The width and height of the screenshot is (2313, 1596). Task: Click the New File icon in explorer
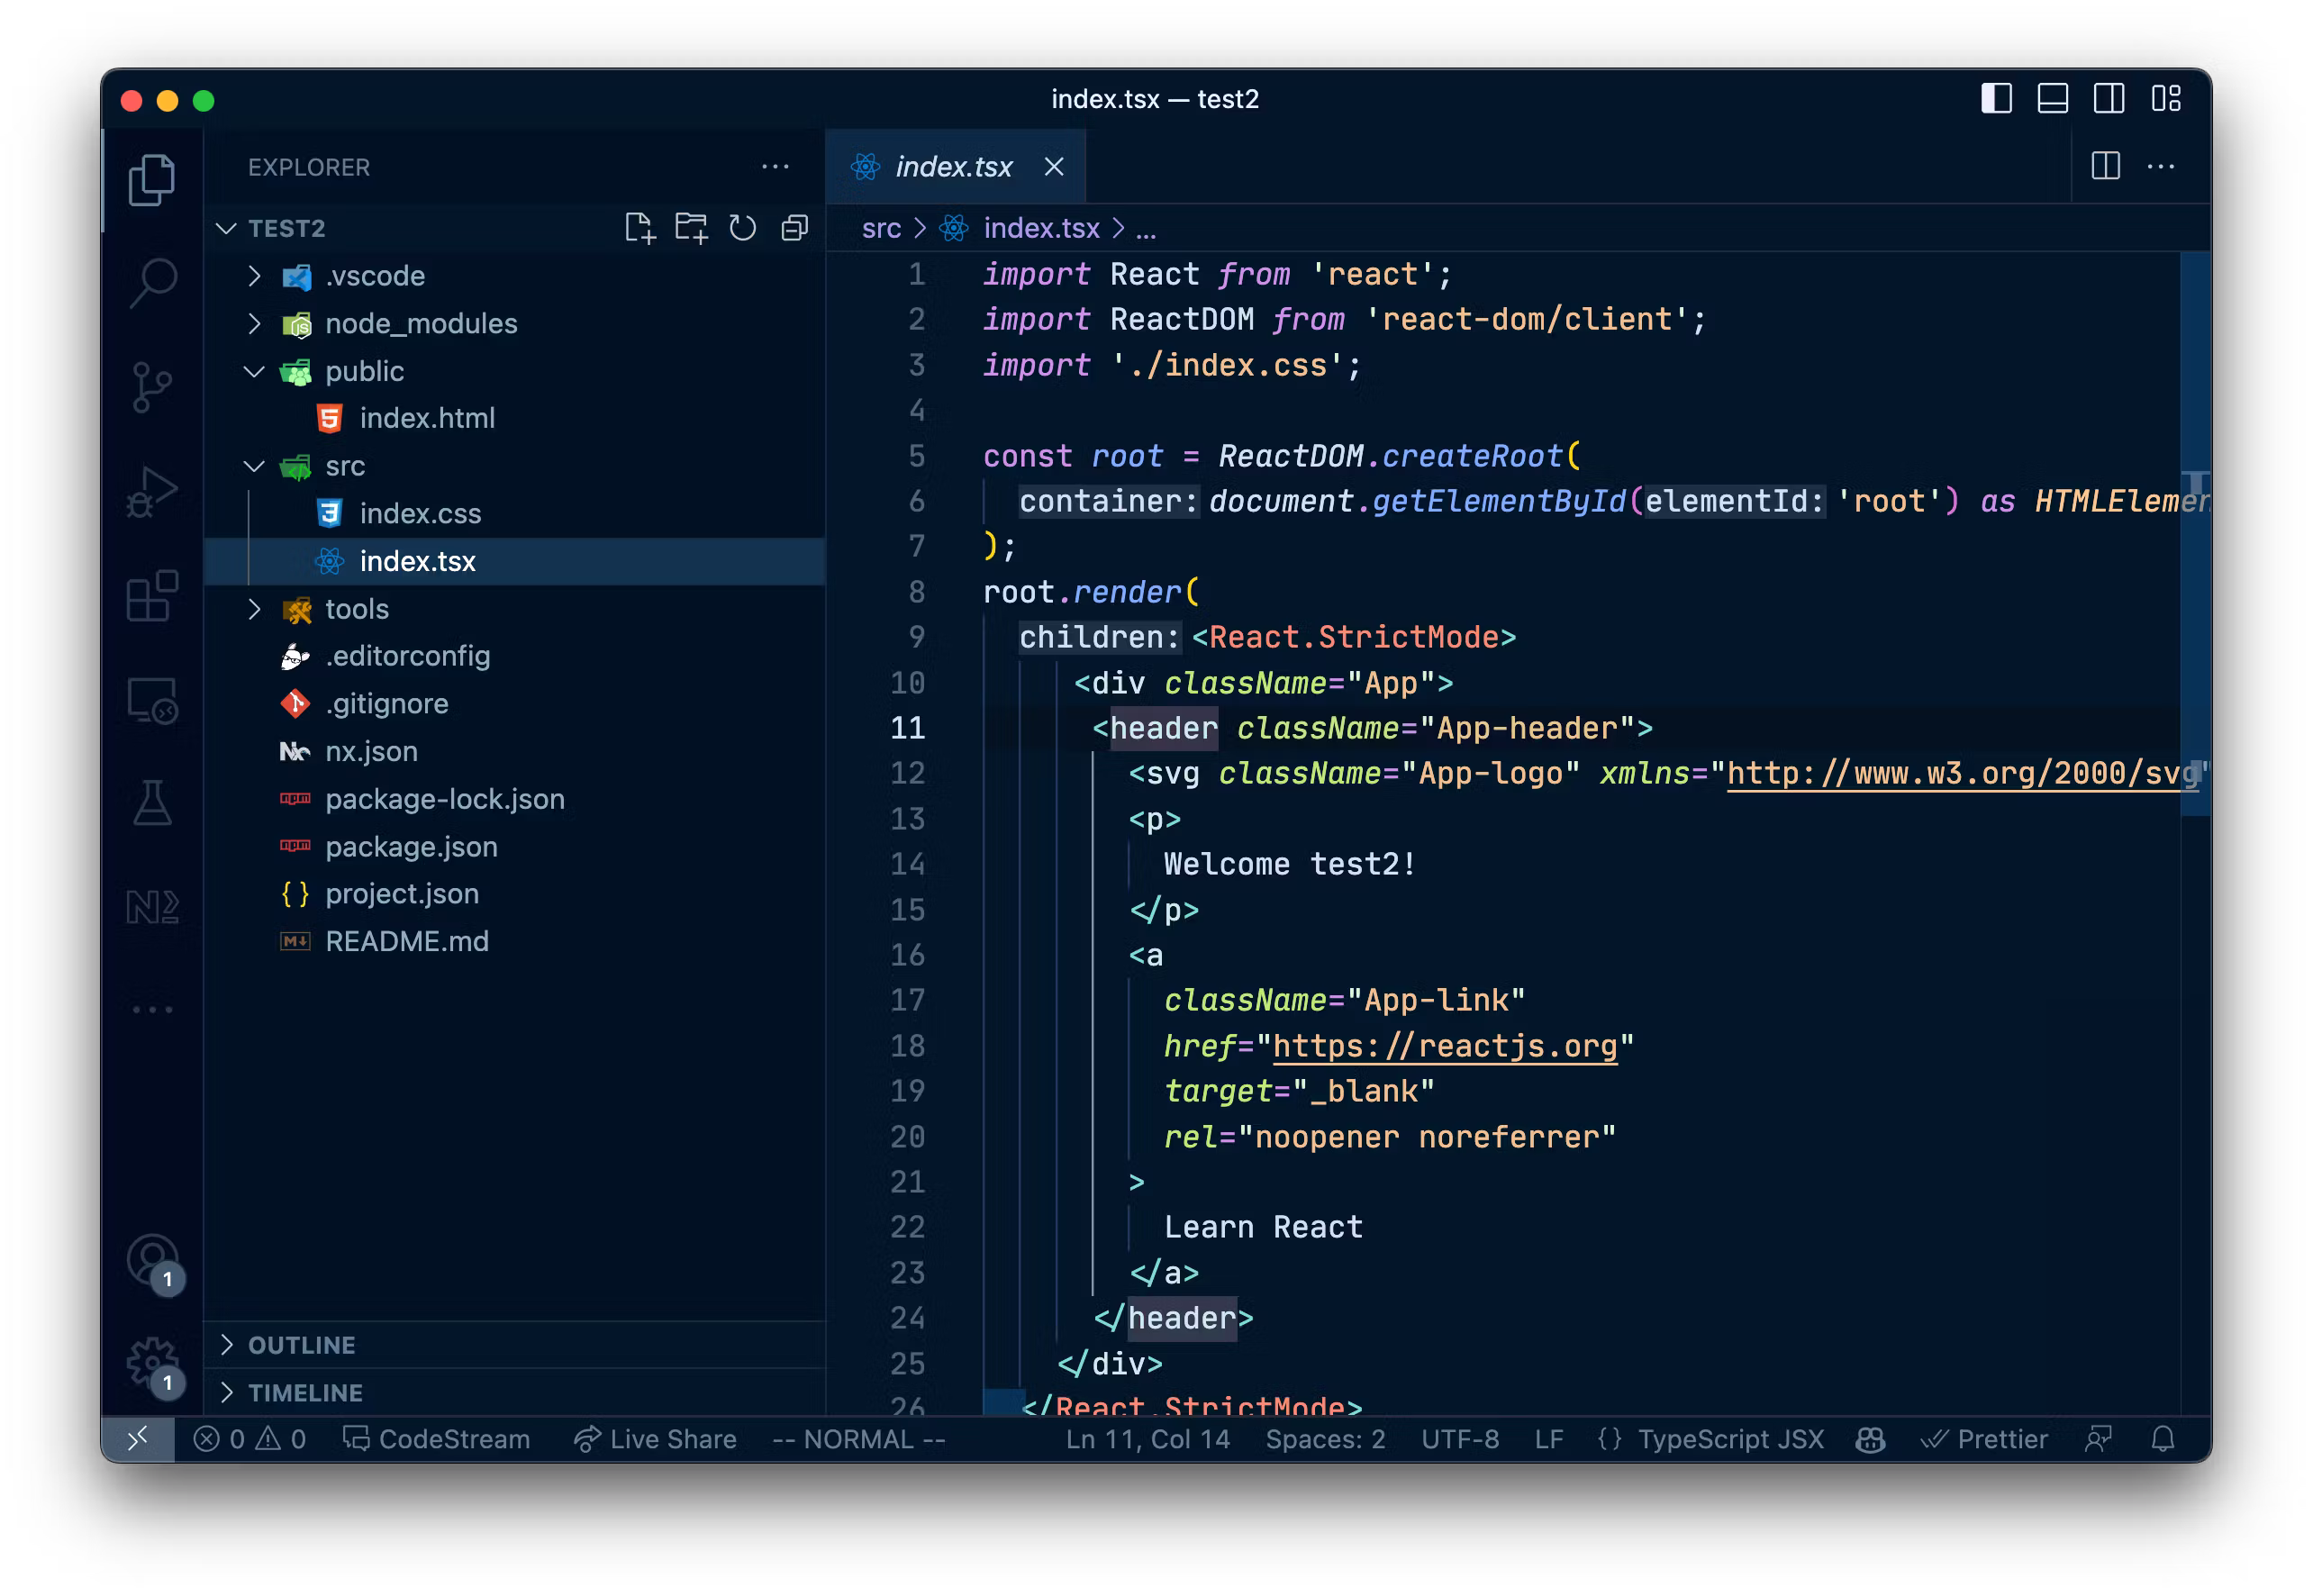(639, 228)
